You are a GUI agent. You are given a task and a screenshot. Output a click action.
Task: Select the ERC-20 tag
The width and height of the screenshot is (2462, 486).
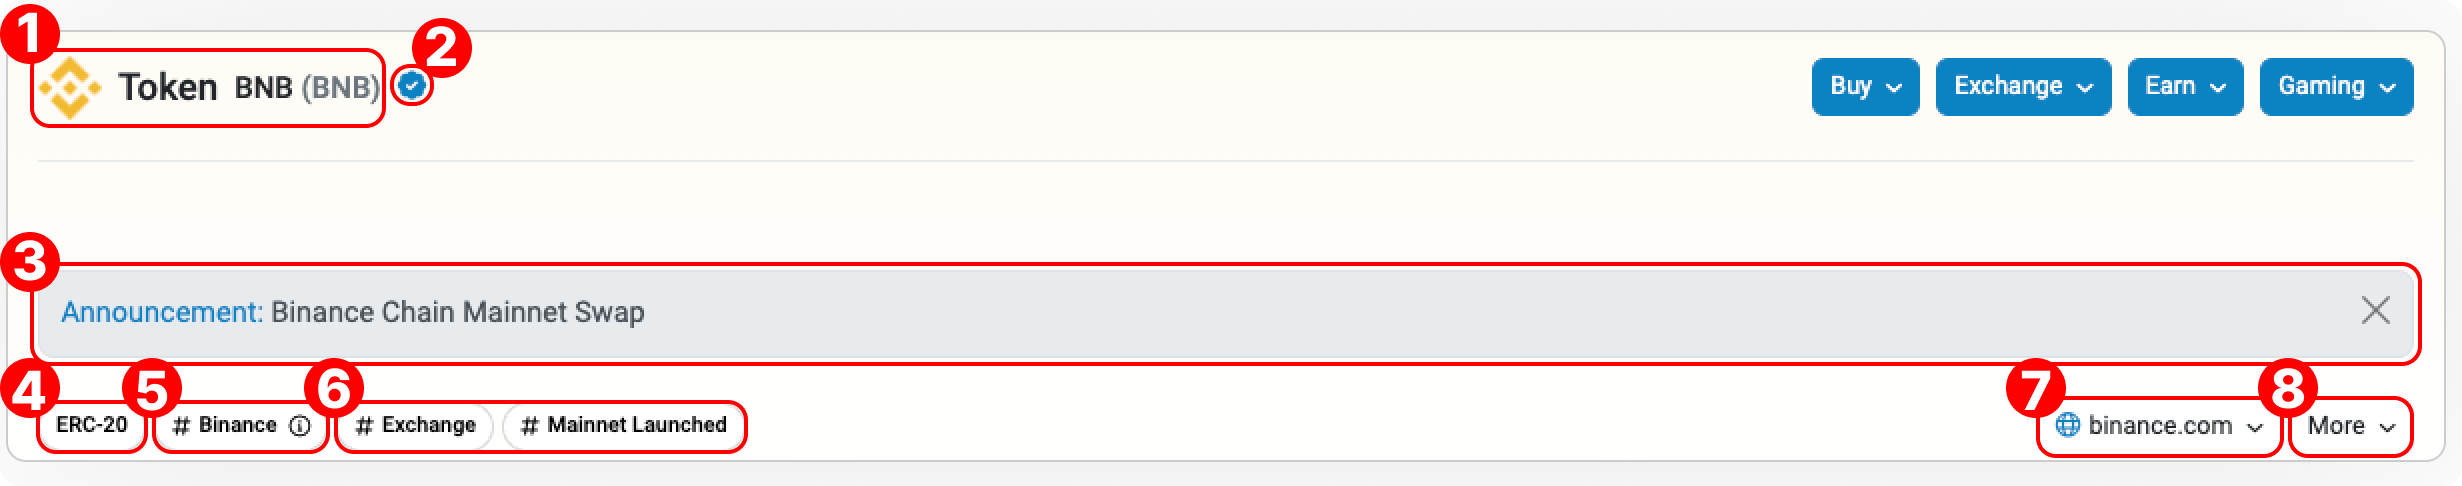92,425
